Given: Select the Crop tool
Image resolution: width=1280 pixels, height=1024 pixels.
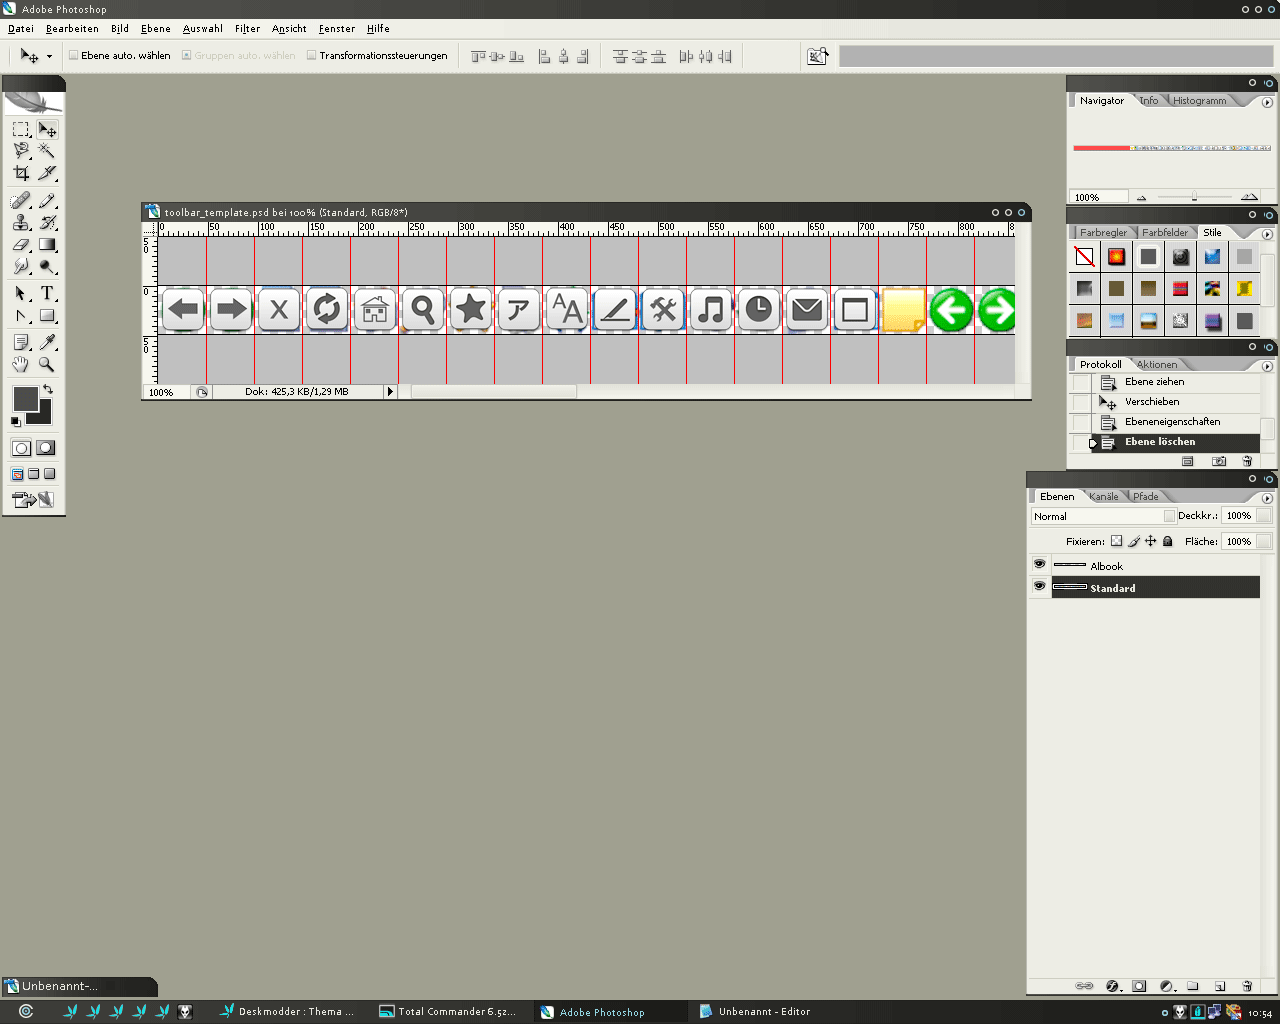Looking at the screenshot, I should (21, 174).
